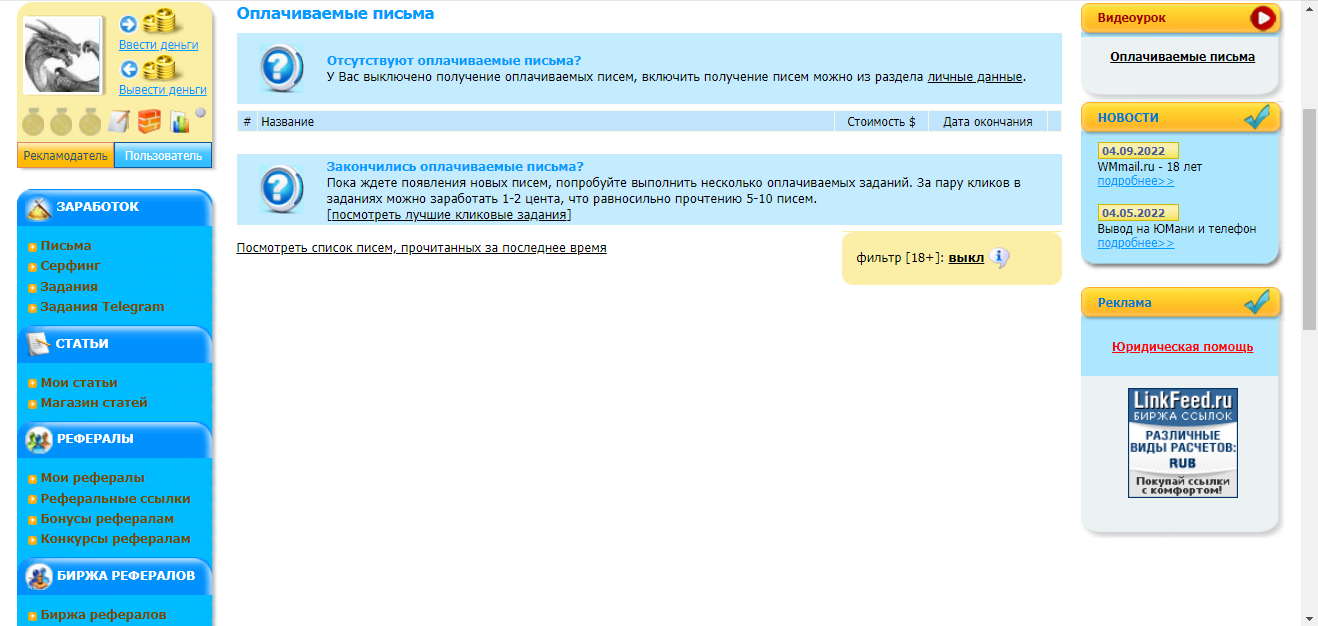Screen dimensions: 1318x626
Task: Click the Видеоурок red play icon
Action: pos(1264,17)
